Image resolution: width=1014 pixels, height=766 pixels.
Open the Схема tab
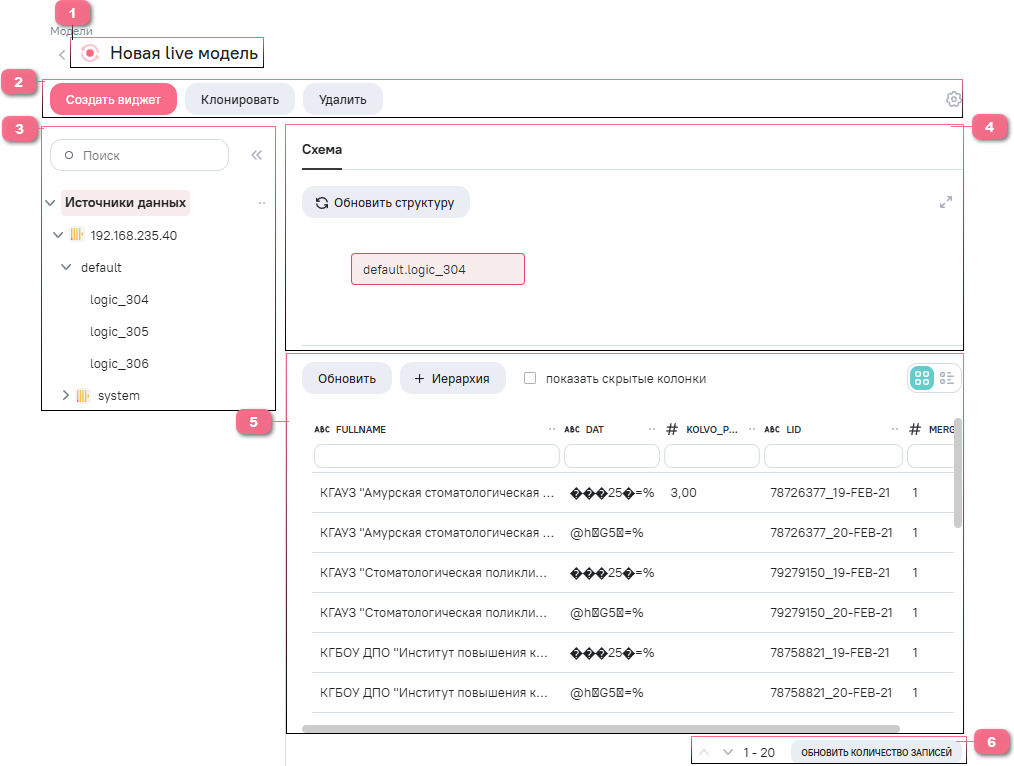click(322, 150)
